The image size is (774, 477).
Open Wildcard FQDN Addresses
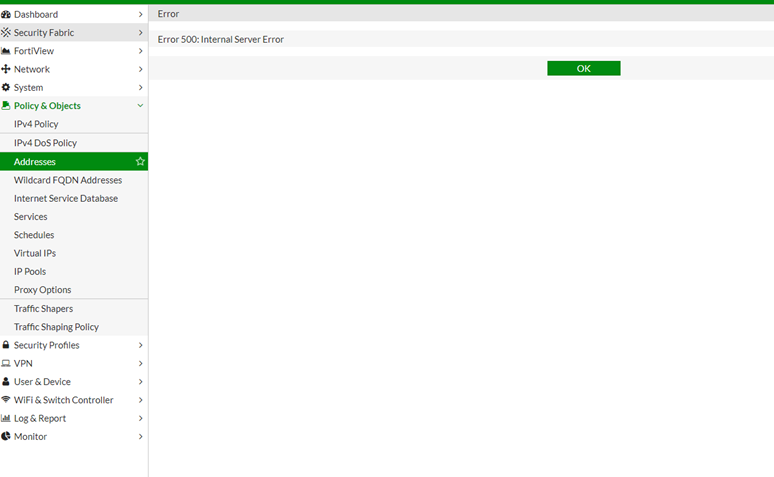(68, 180)
